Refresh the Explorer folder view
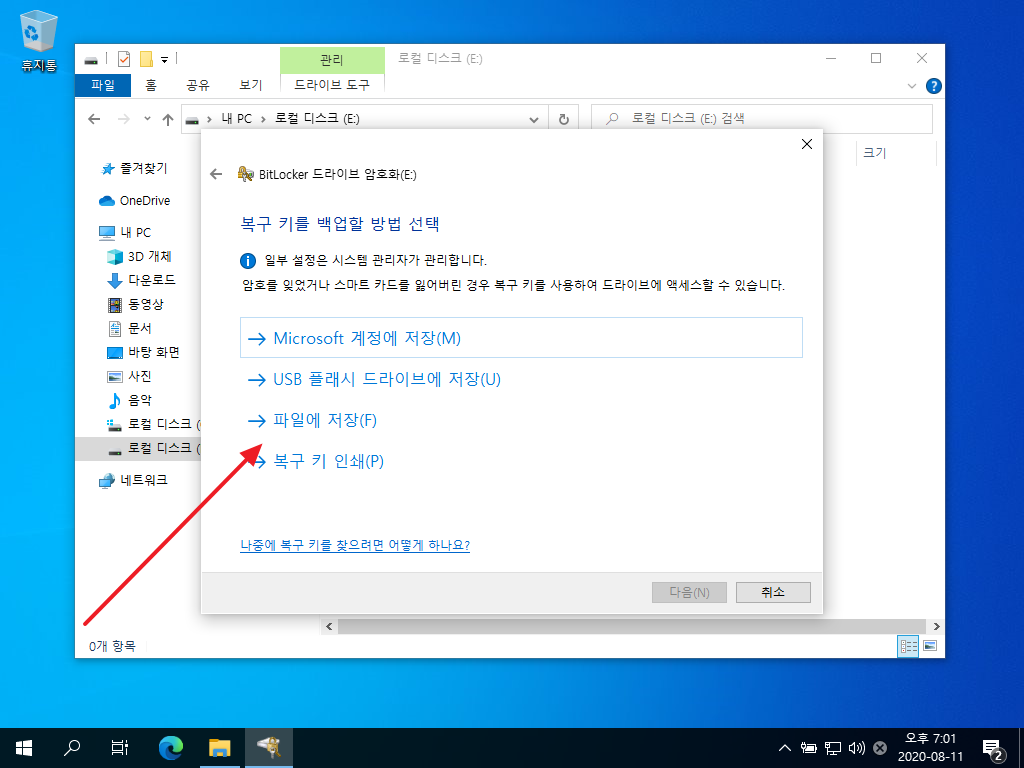1024x768 pixels. 564,120
